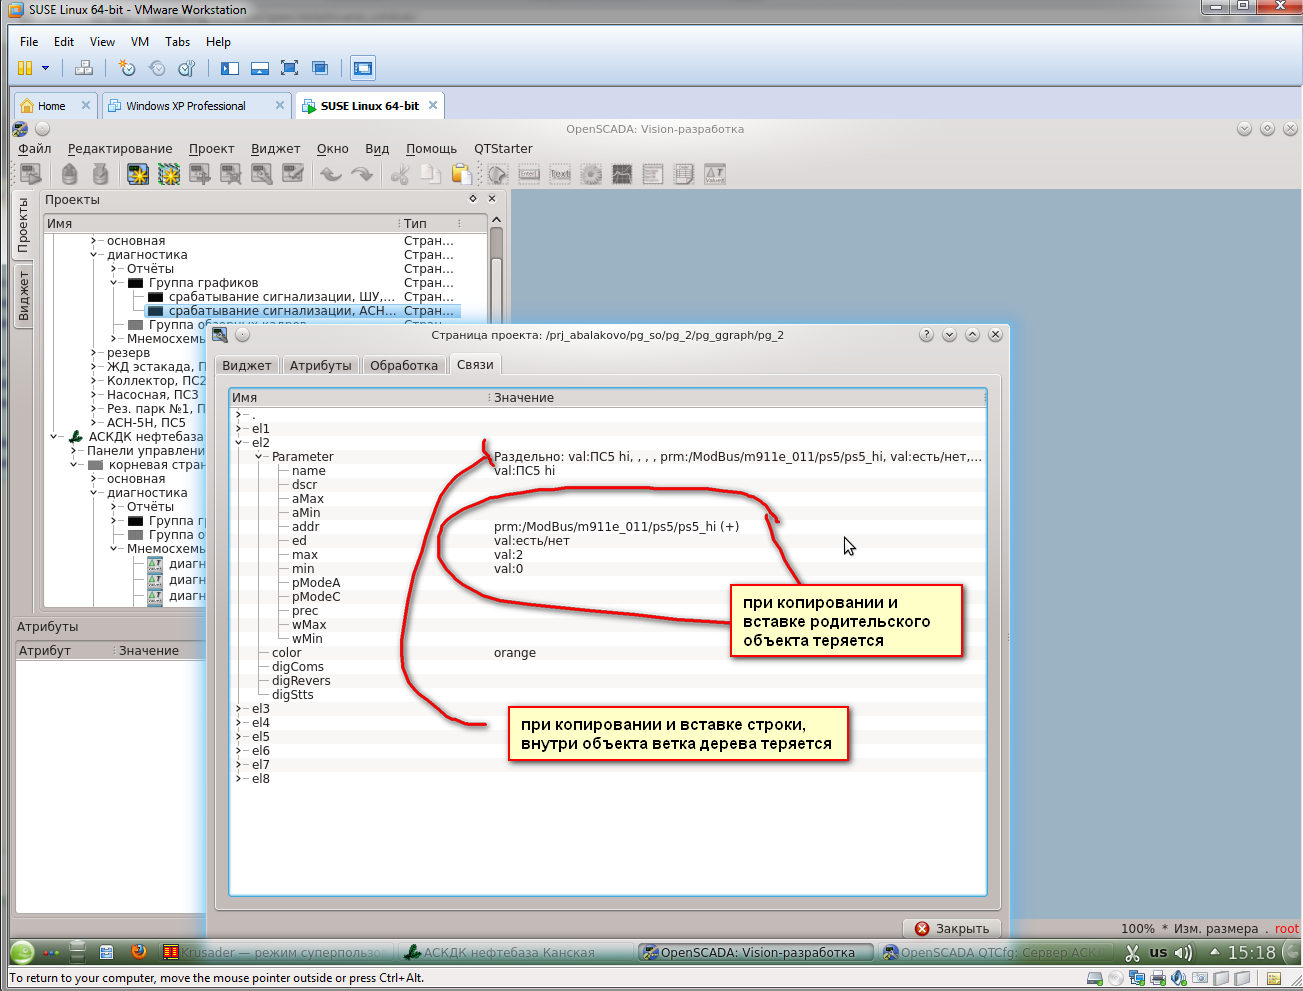Select the diagram chart widget icon
Image resolution: width=1303 pixels, height=991 pixels.
(622, 175)
